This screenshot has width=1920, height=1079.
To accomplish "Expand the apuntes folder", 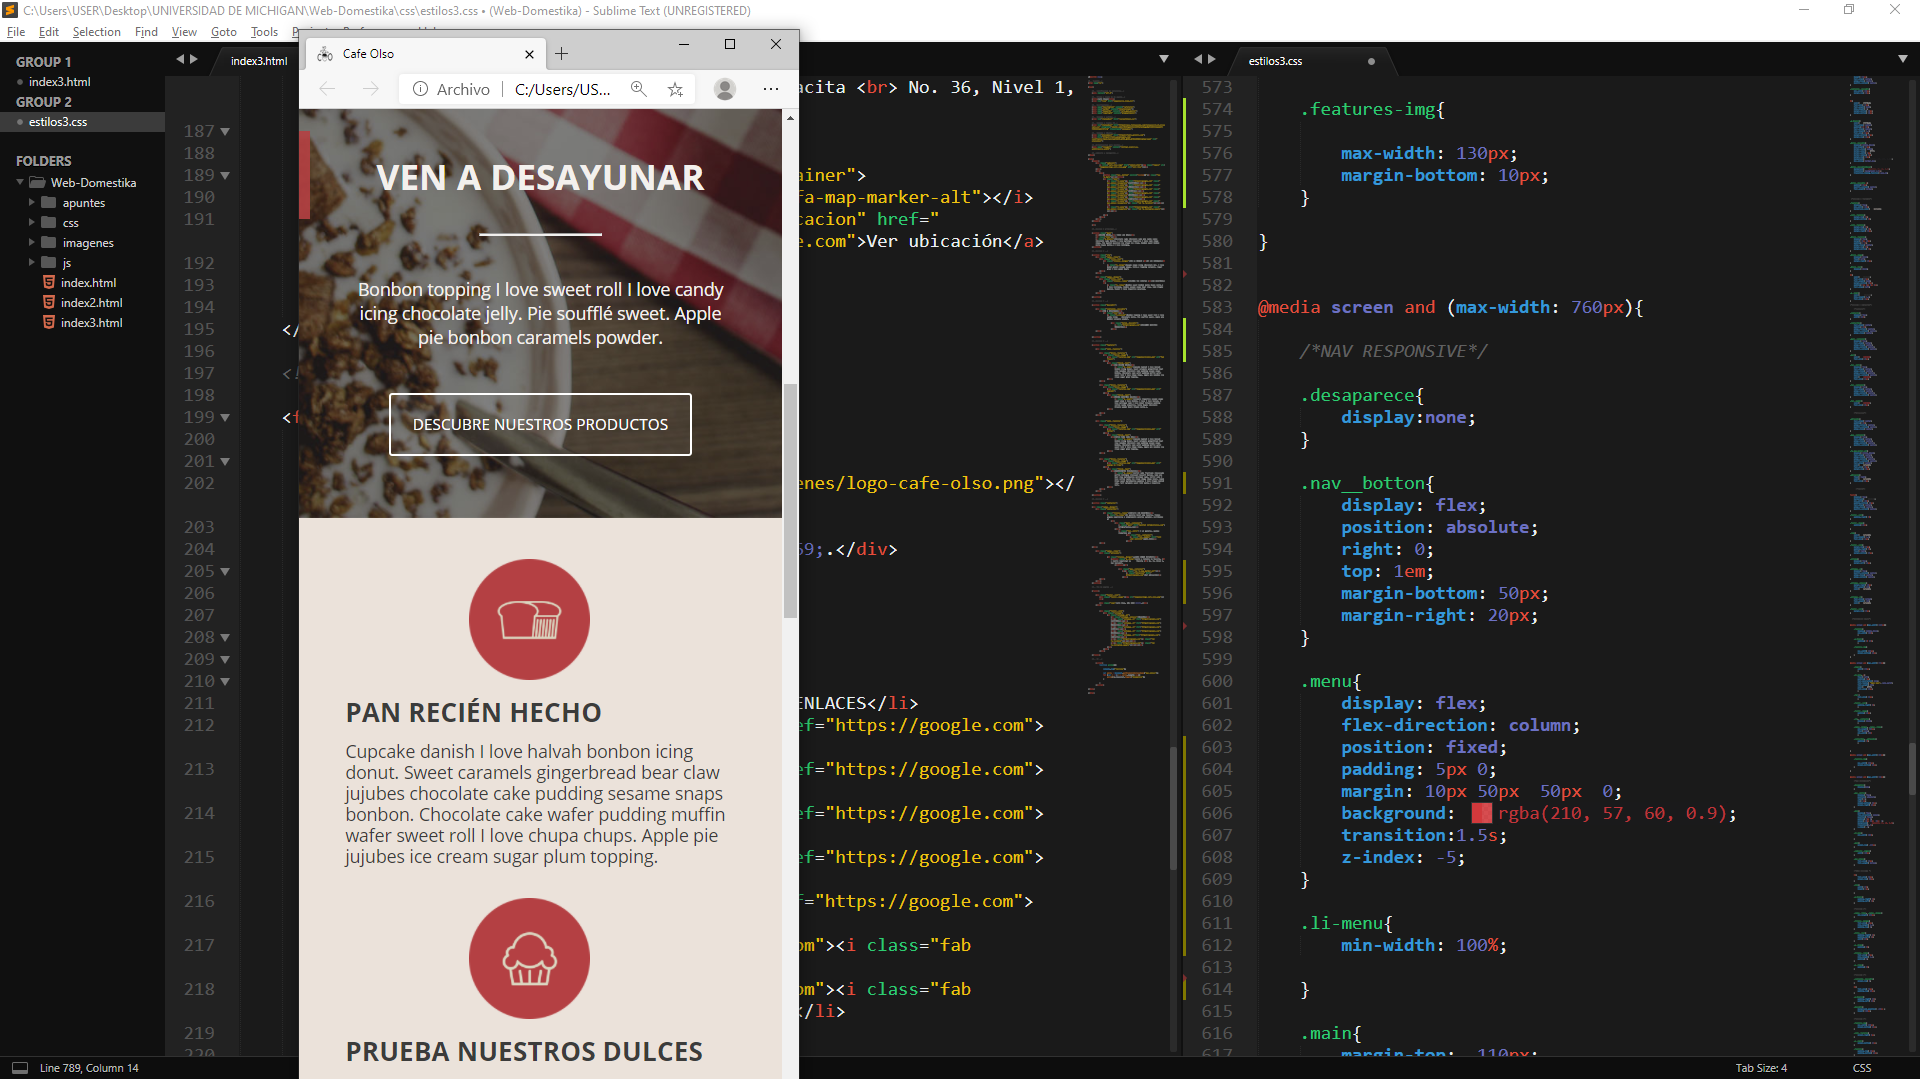I will coord(32,202).
